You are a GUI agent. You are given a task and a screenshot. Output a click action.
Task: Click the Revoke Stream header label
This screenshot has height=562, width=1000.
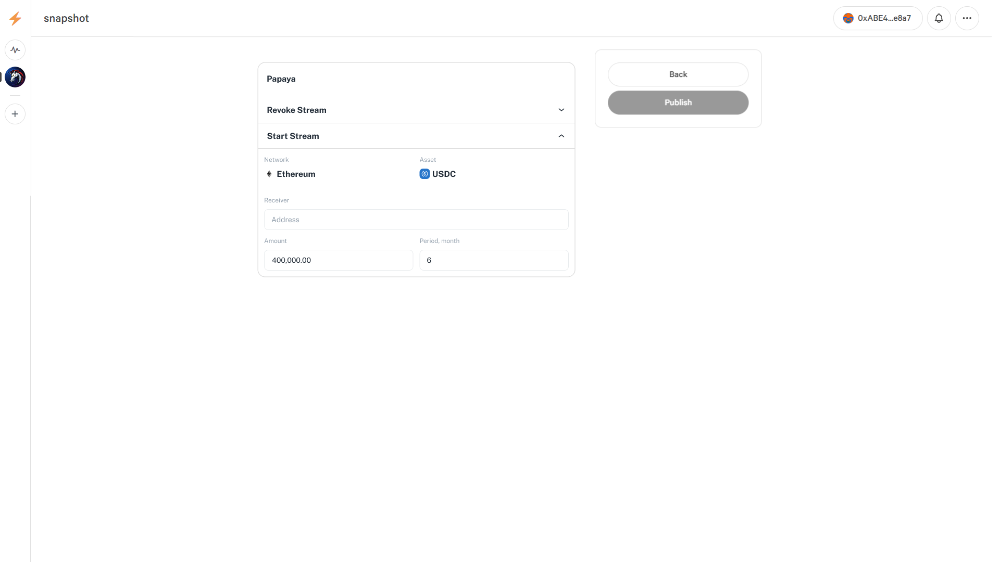[x=296, y=110]
